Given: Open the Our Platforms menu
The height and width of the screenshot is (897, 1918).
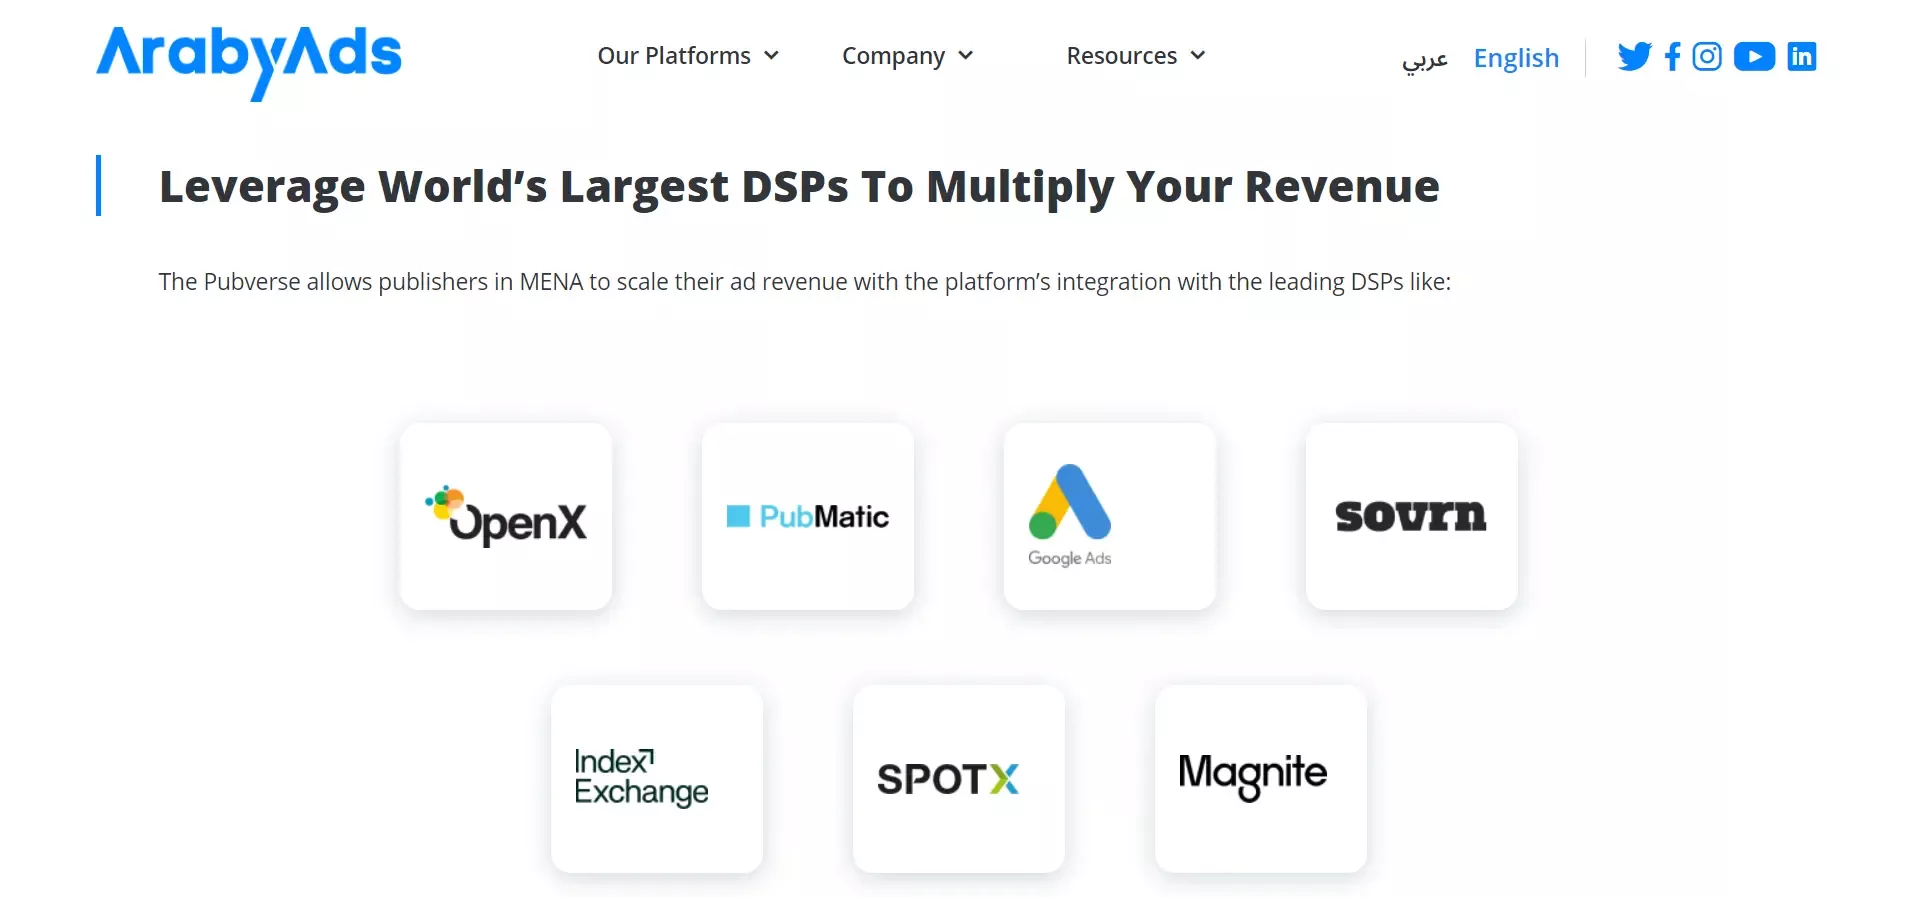Looking at the screenshot, I should [x=674, y=56].
